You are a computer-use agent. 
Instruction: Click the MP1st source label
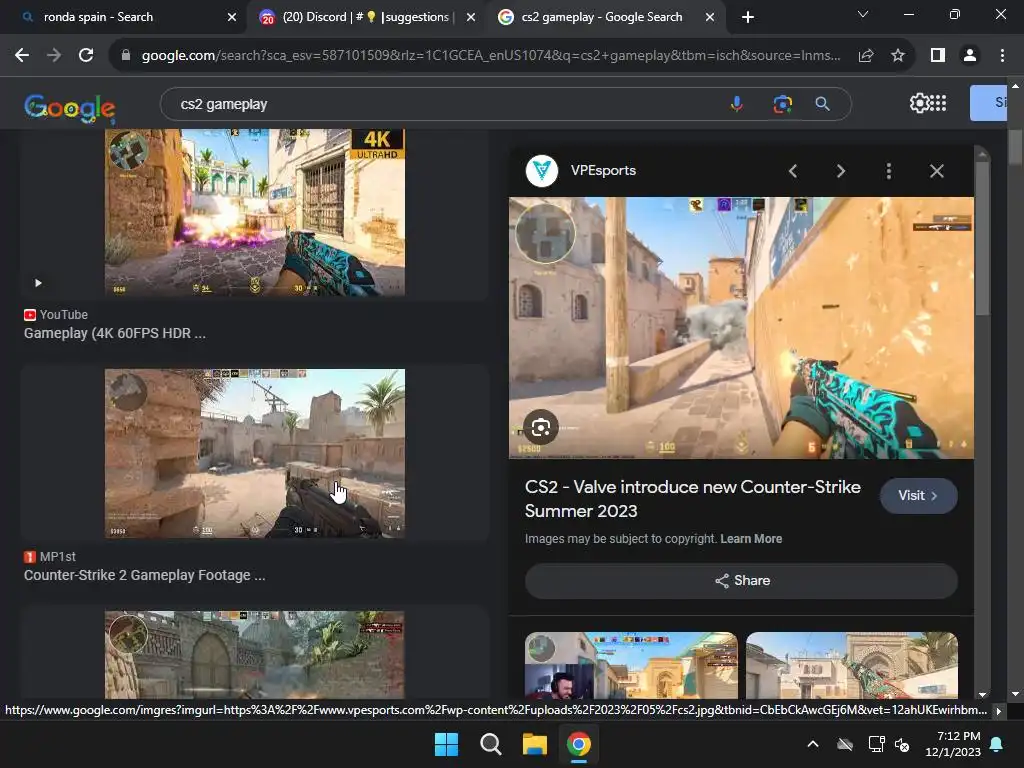pyautogui.click(x=50, y=556)
